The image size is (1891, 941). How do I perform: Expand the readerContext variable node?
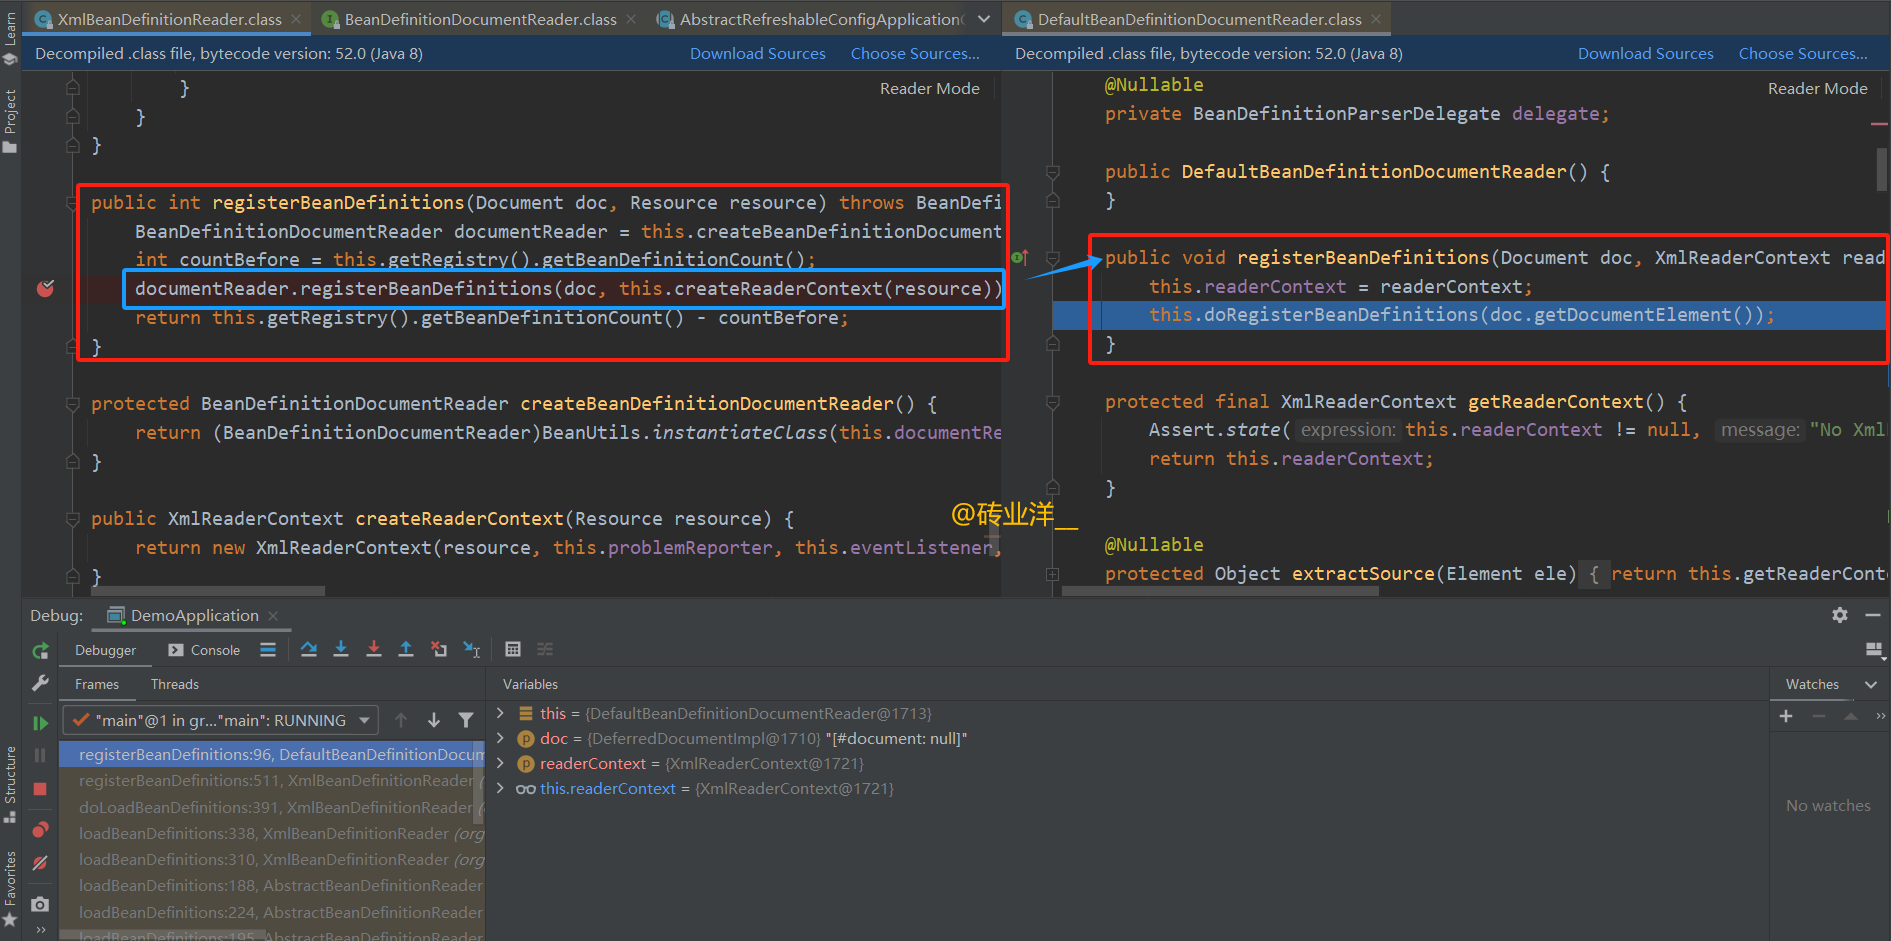pyautogui.click(x=500, y=763)
